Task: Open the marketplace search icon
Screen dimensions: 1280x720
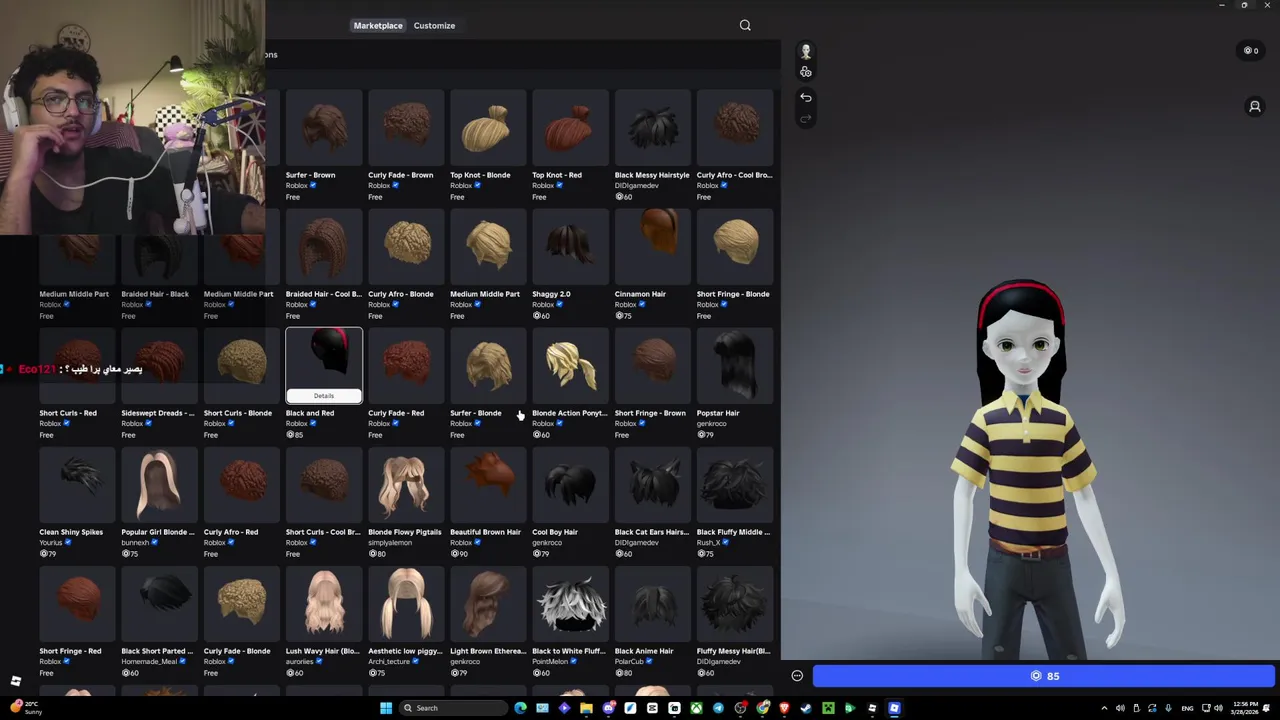Action: [745, 25]
